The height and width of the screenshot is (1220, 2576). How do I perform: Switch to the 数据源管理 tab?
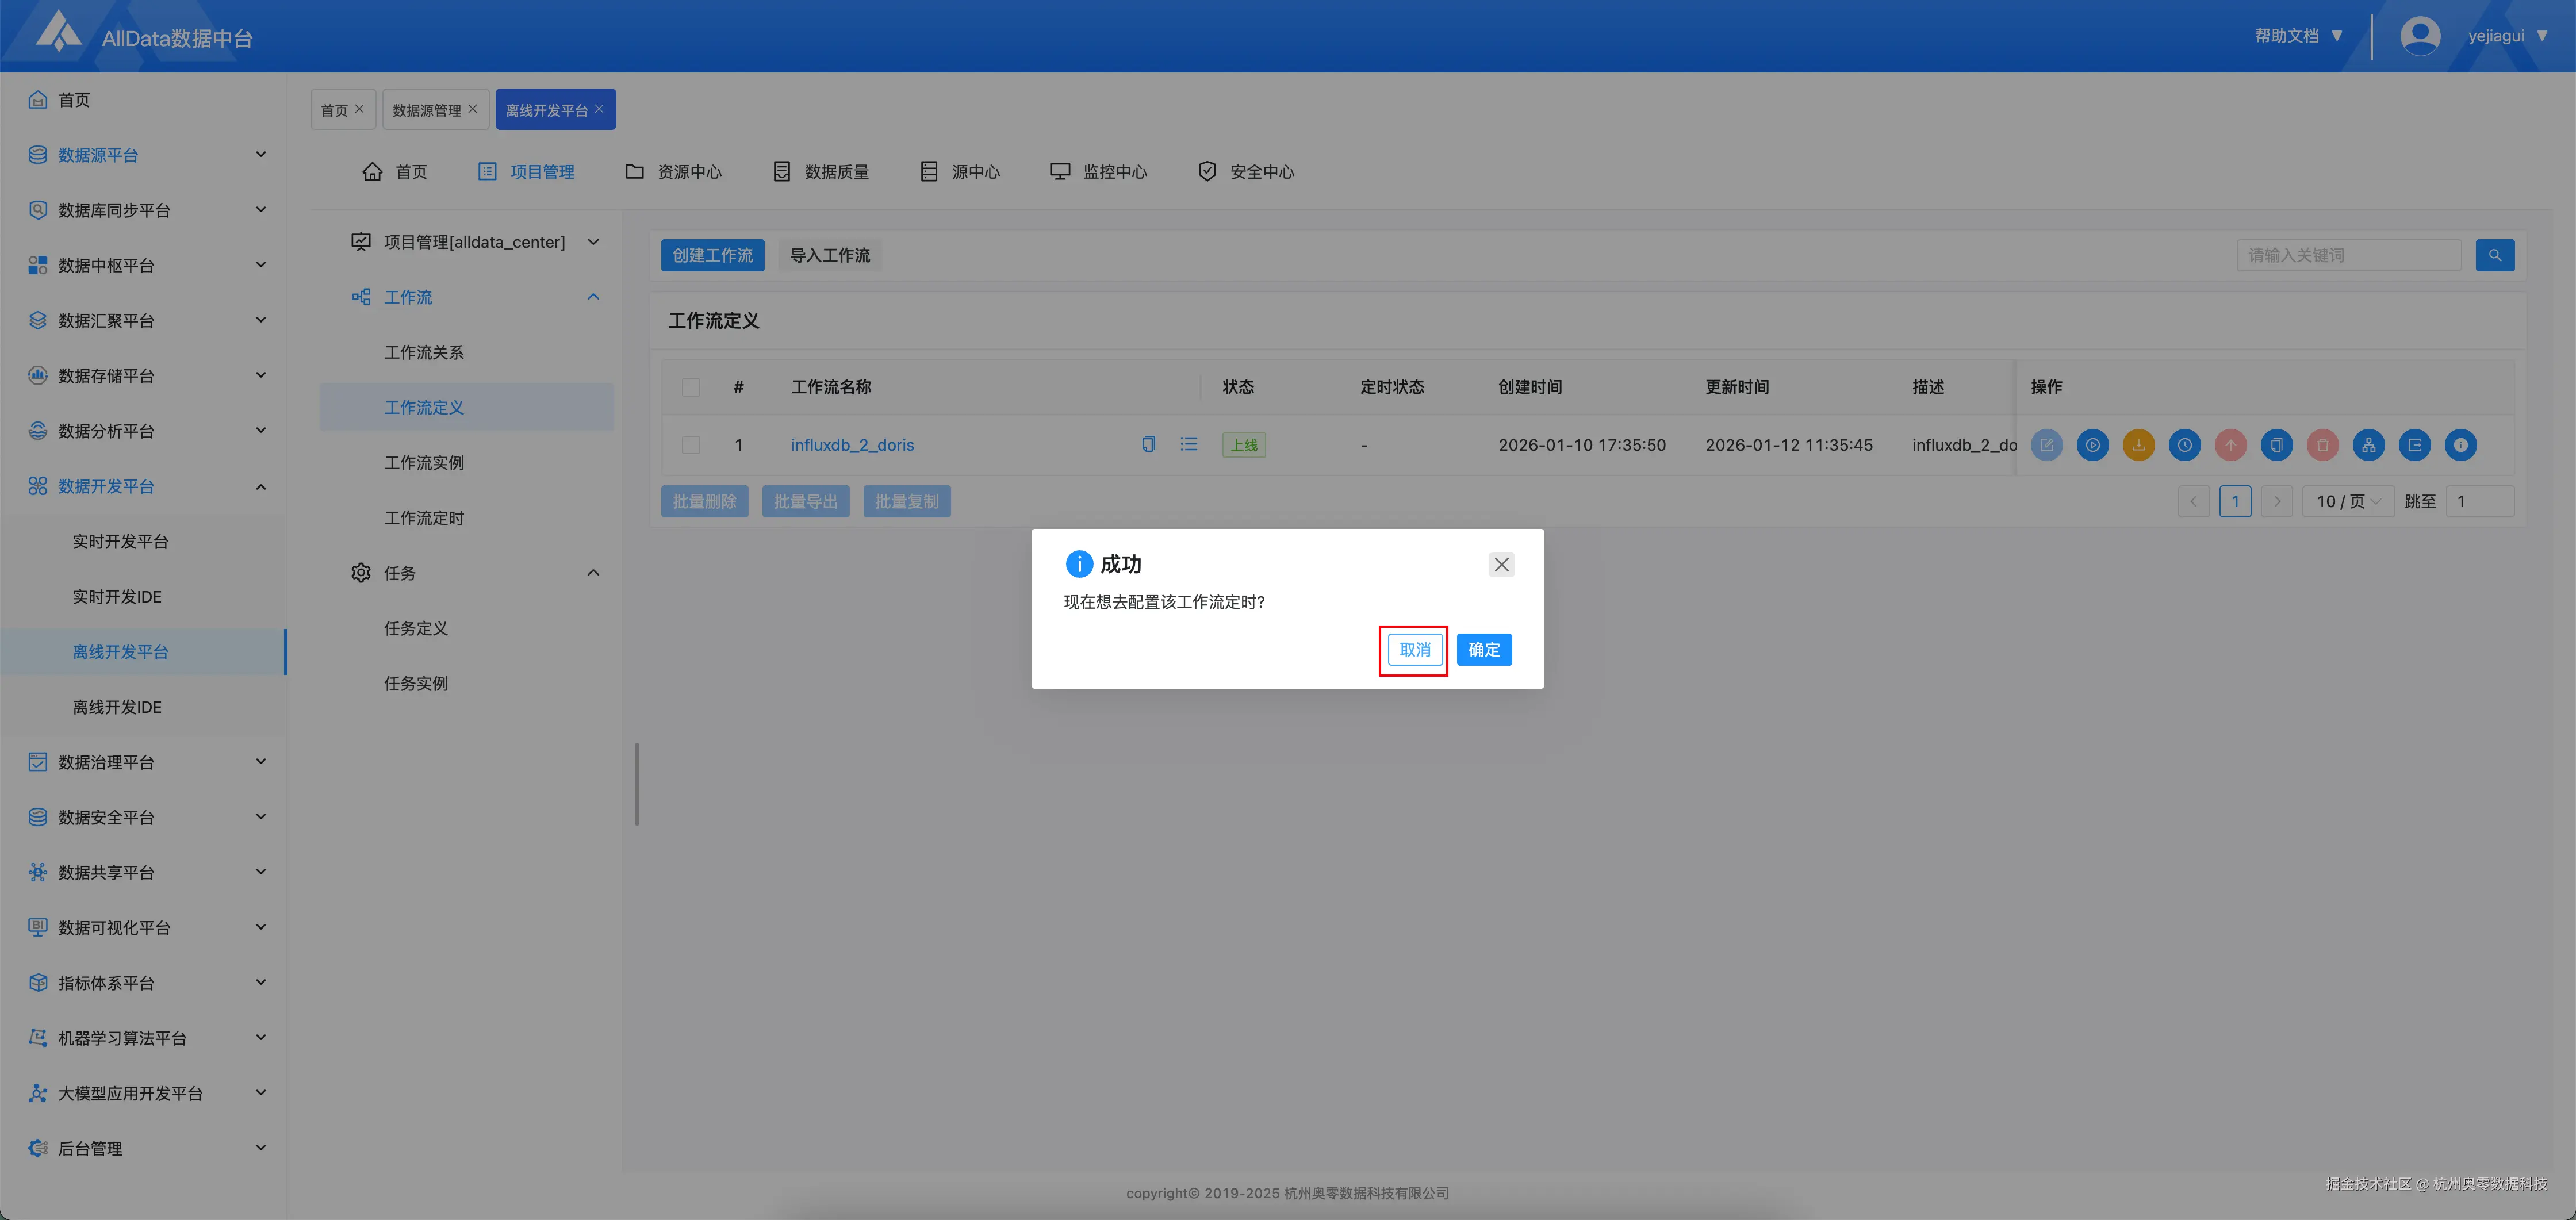pos(427,110)
